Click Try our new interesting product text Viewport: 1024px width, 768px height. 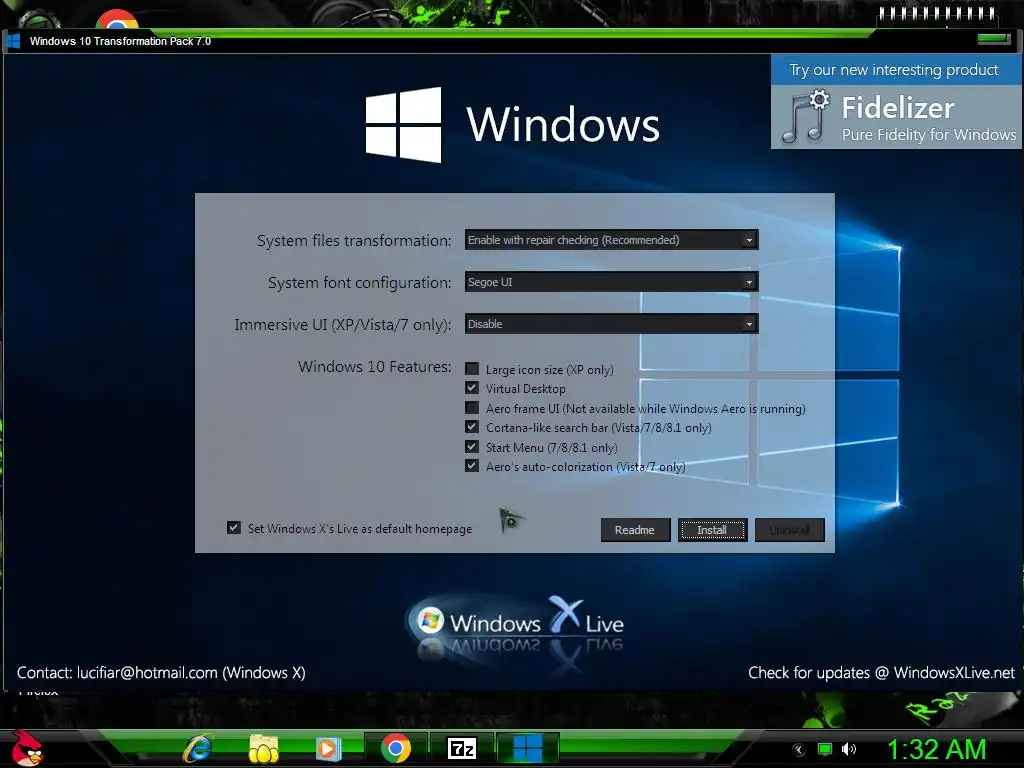pyautogui.click(x=893, y=69)
